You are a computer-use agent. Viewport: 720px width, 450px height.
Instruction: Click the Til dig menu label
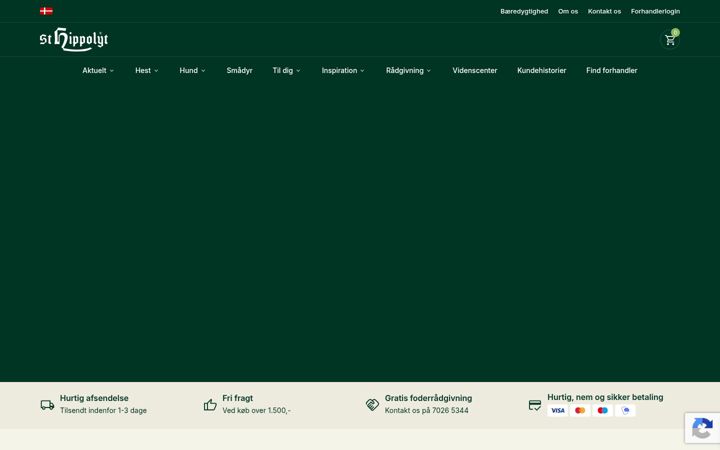coord(283,70)
